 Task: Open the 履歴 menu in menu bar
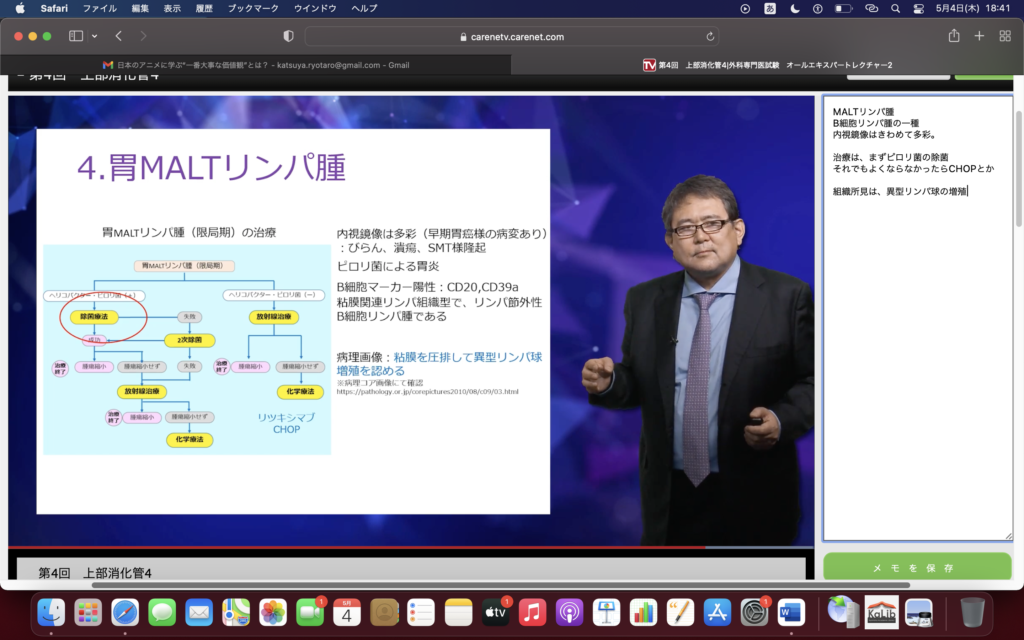(x=206, y=8)
